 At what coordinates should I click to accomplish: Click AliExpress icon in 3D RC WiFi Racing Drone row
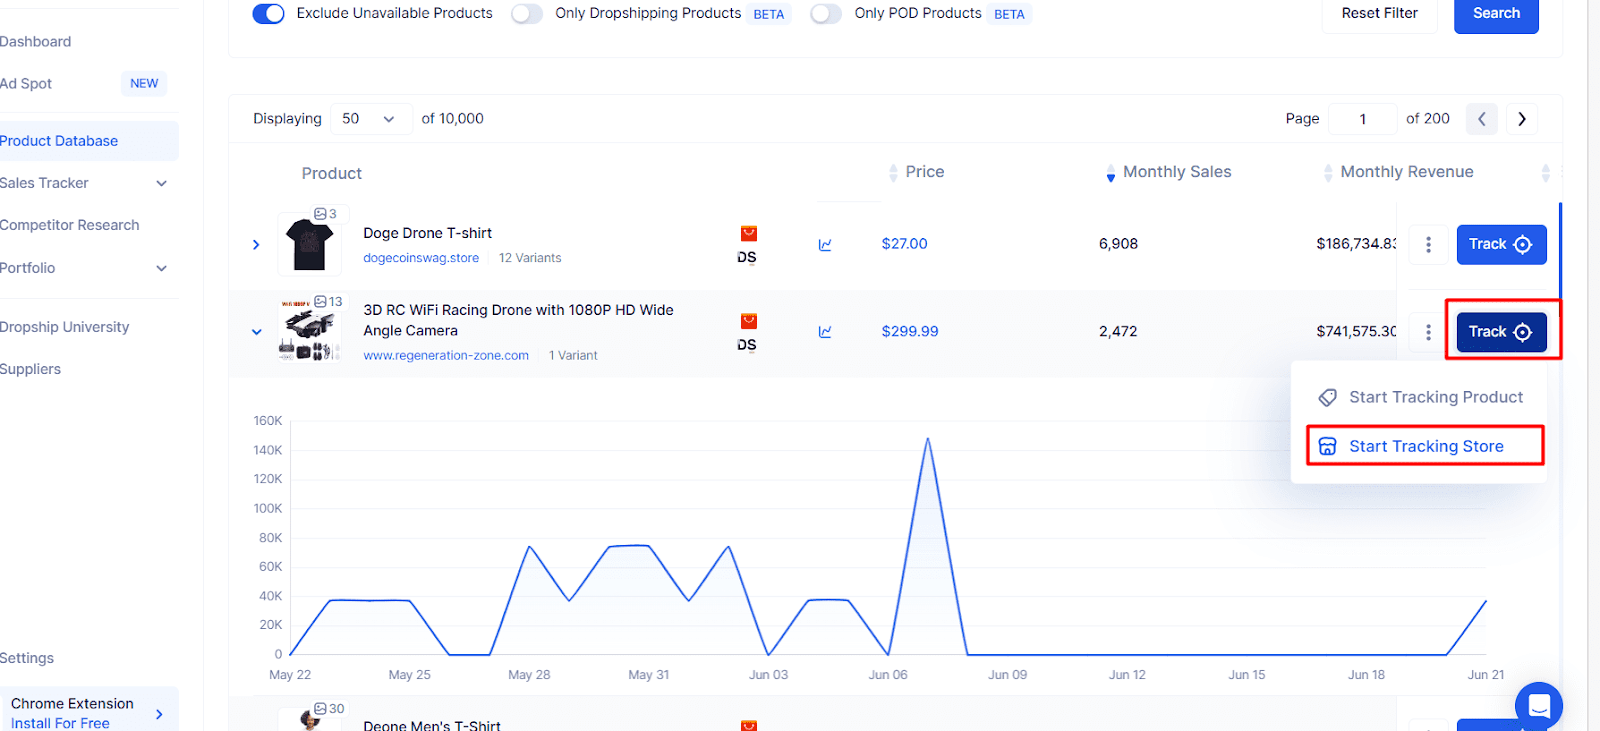pos(748,321)
